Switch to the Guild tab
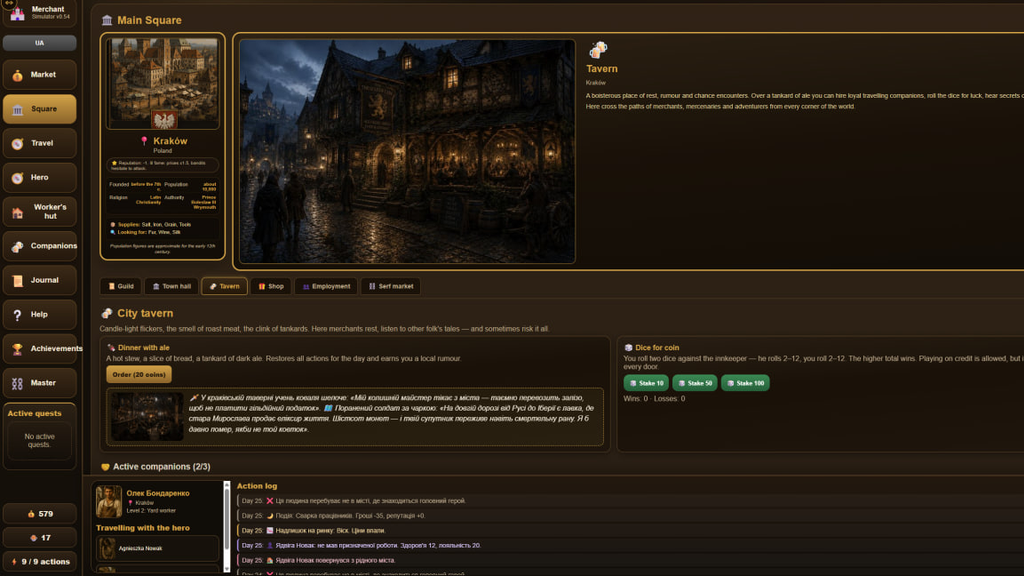 coord(121,286)
